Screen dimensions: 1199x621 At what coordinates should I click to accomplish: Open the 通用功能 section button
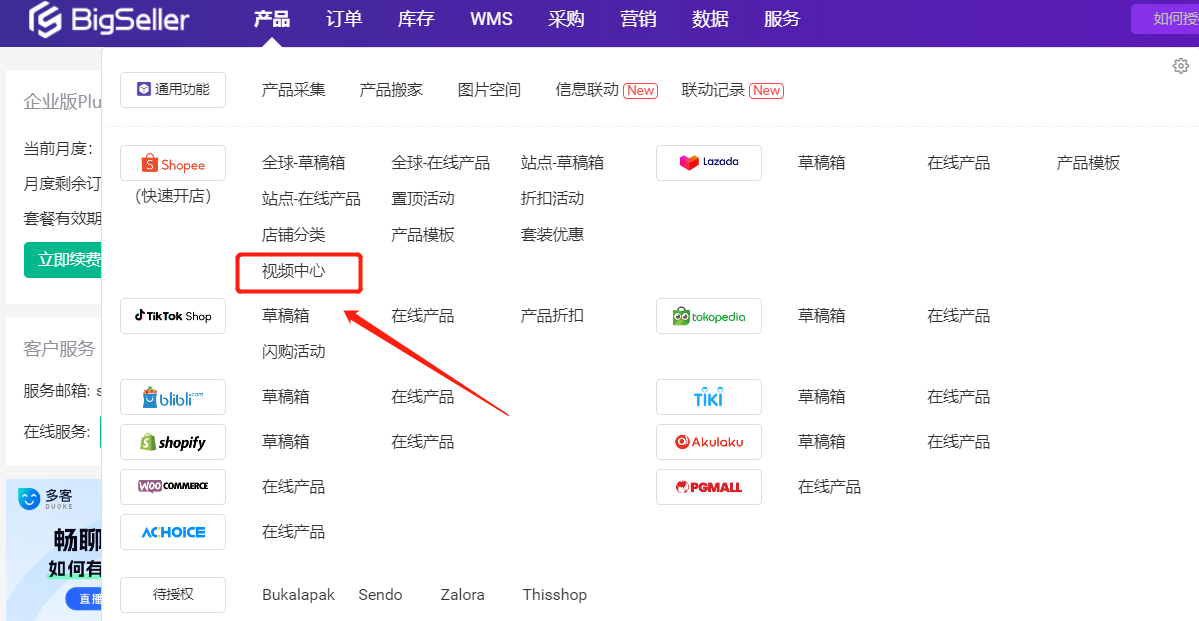(172, 89)
